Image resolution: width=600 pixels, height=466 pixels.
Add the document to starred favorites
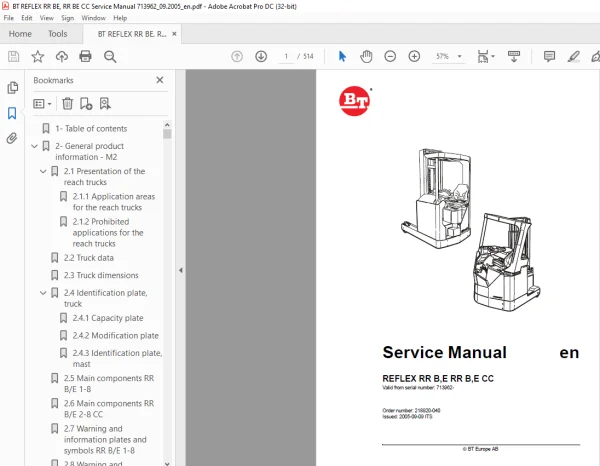point(38,57)
